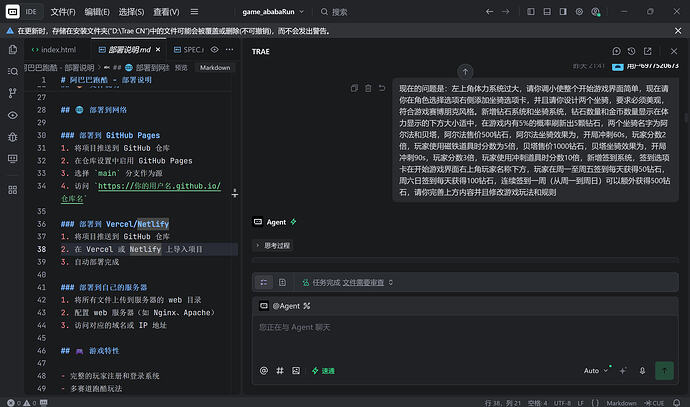Open the Source Control sidebar icon
690x407 pixels.
pos(13,93)
